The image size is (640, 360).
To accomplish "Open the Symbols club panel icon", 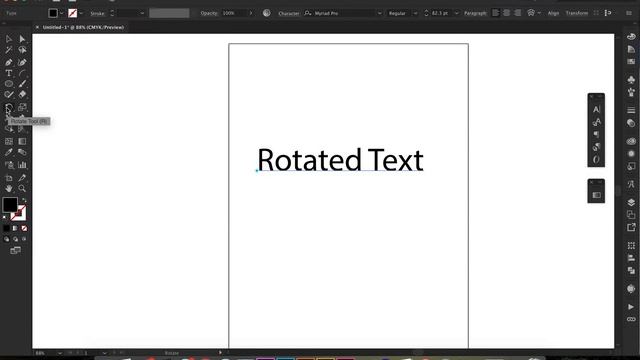I will [631, 80].
